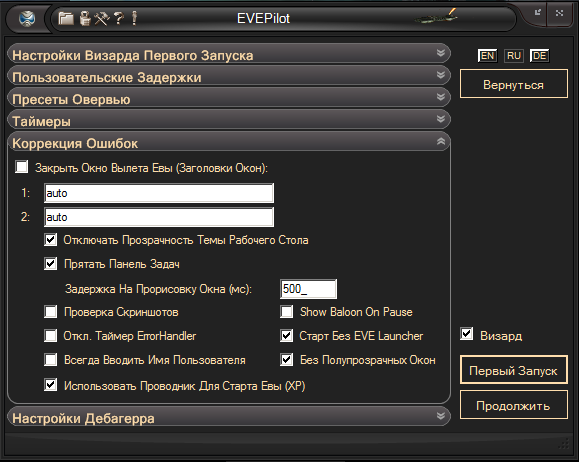Click window title field 1 with auto
This screenshot has height=462, width=579.
point(159,193)
